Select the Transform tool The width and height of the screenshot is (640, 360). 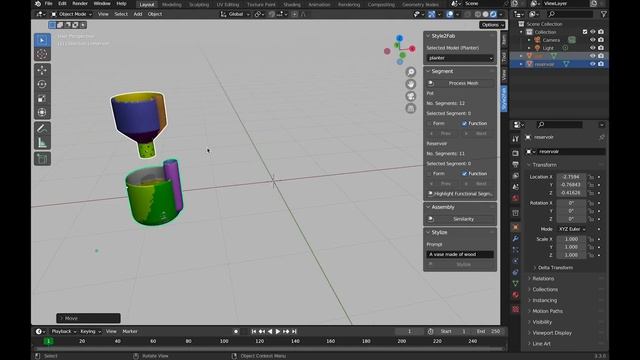pyautogui.click(x=42, y=112)
